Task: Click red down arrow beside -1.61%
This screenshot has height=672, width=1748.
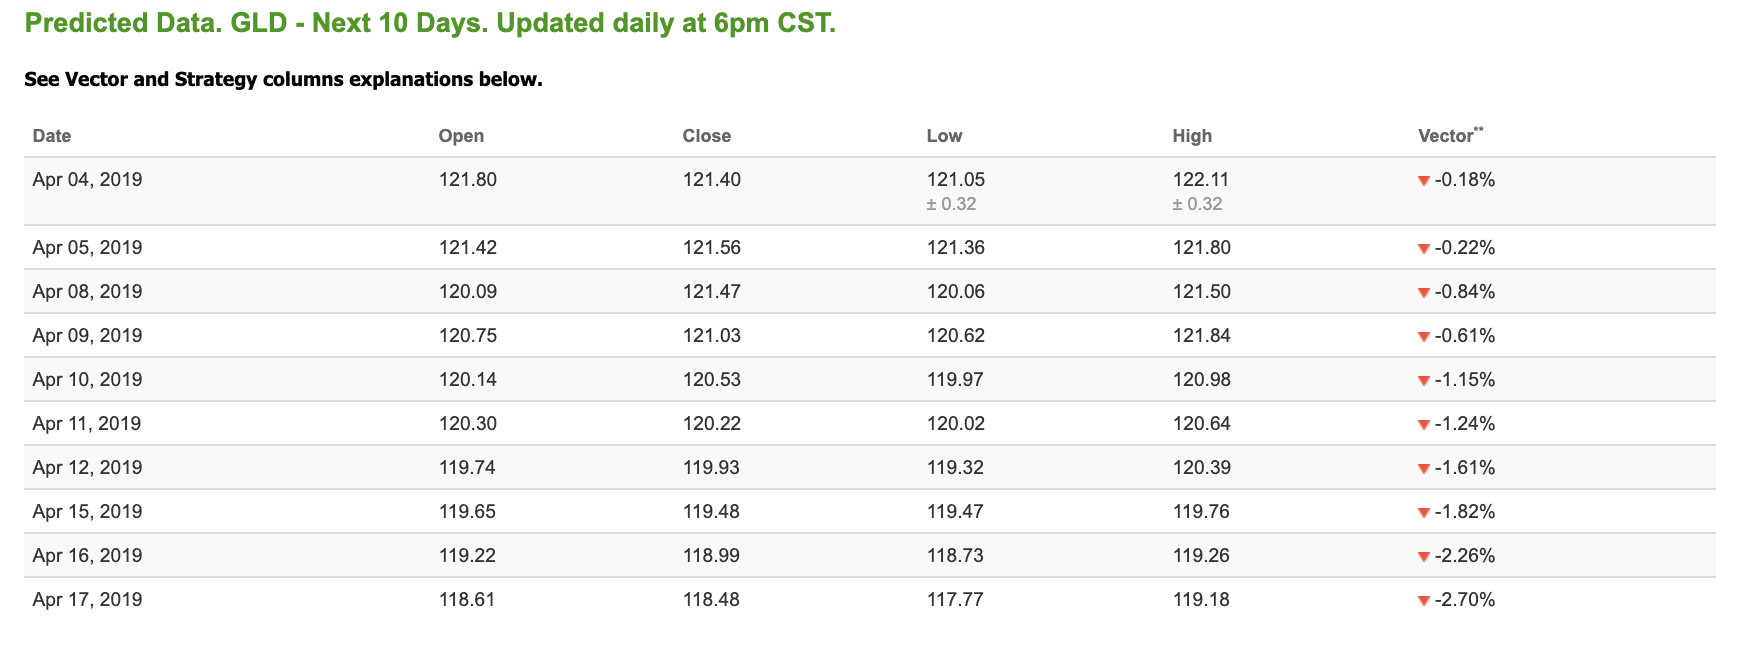Action: tap(1424, 469)
